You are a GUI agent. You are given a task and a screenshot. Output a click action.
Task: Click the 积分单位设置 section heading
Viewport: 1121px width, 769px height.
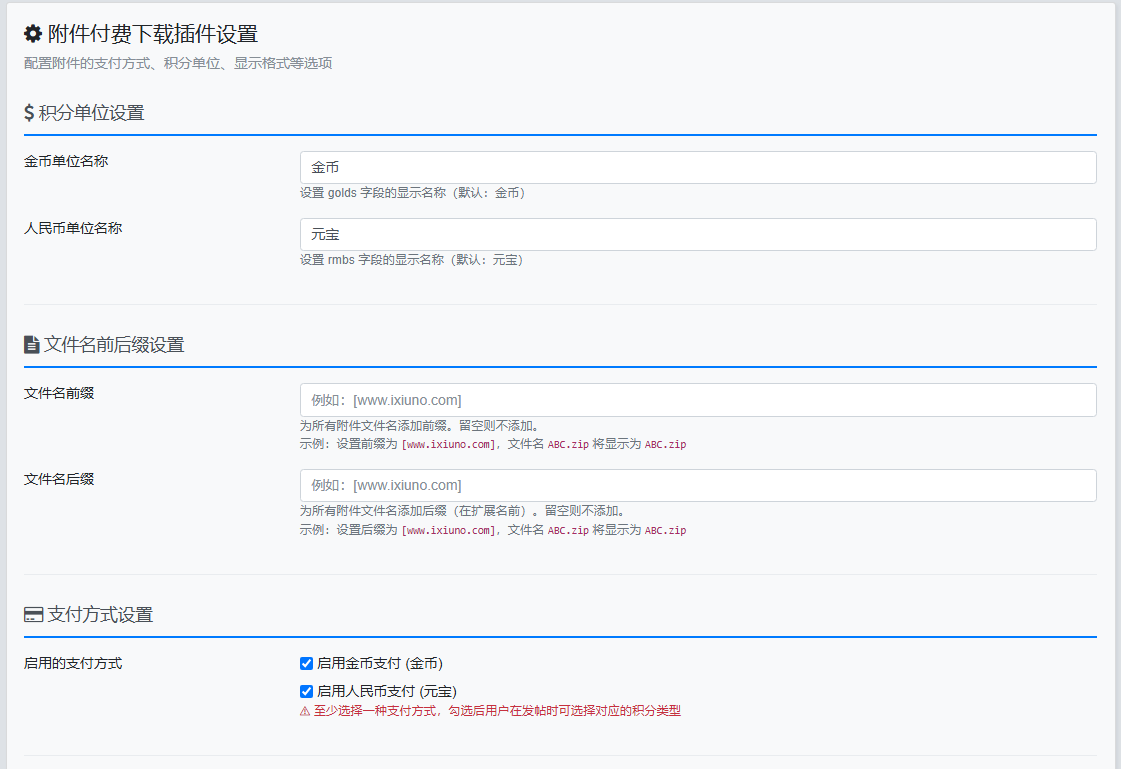[91, 113]
